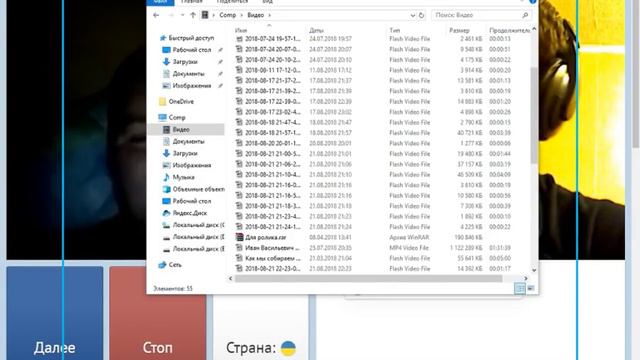Viewport: 640px width, 360px height.
Task: Click the vertical scrollbar thumb in file list
Action: (534, 116)
